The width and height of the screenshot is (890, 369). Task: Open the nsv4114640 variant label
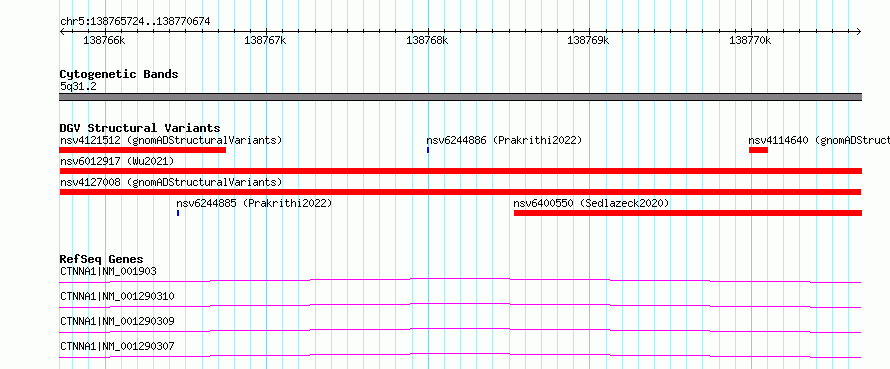click(x=818, y=140)
